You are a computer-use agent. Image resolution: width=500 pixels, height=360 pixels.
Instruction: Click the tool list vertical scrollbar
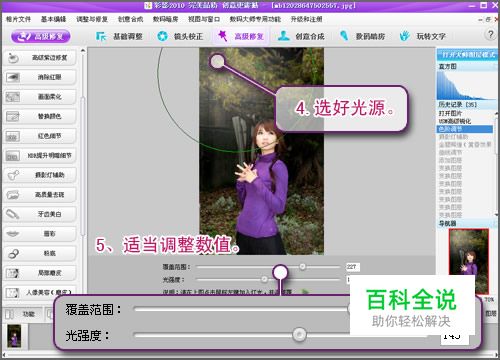tap(83, 167)
